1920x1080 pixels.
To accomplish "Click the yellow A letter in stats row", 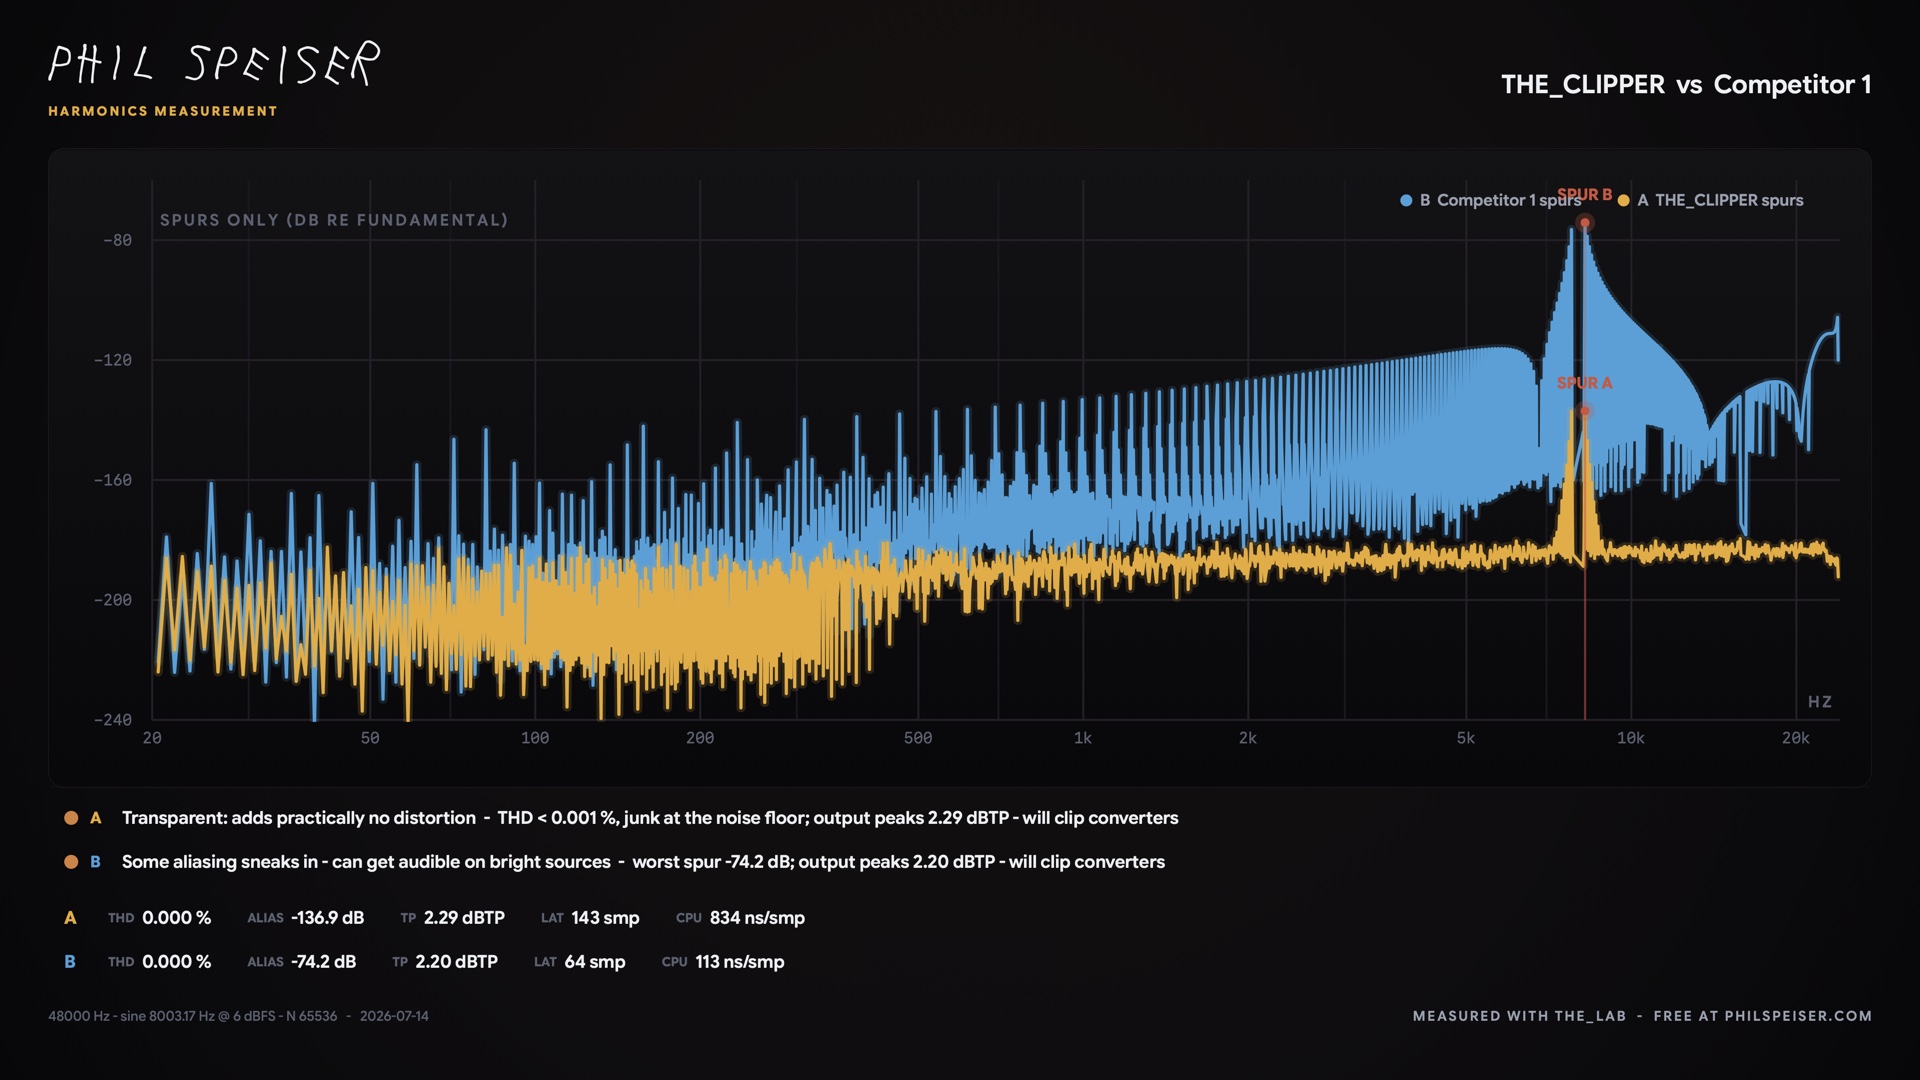I will click(x=70, y=918).
